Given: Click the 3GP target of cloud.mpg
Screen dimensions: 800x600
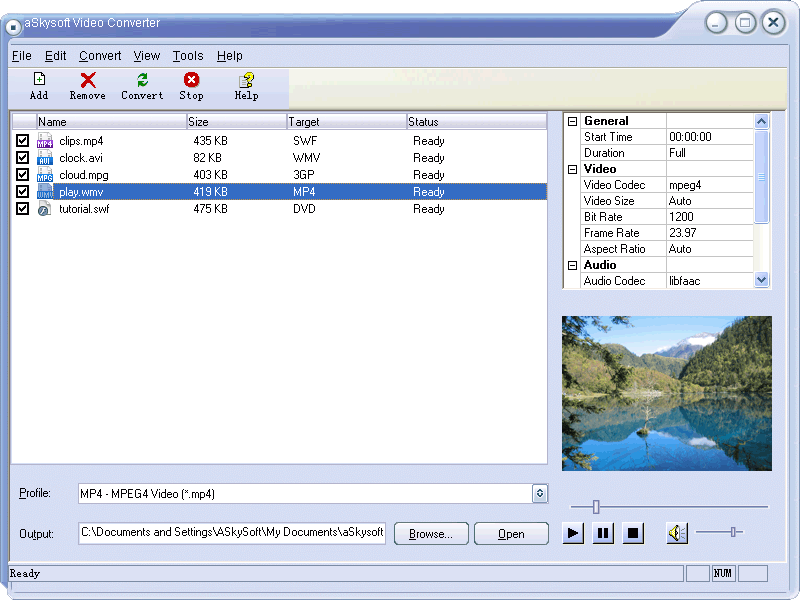Looking at the screenshot, I should [x=304, y=174].
